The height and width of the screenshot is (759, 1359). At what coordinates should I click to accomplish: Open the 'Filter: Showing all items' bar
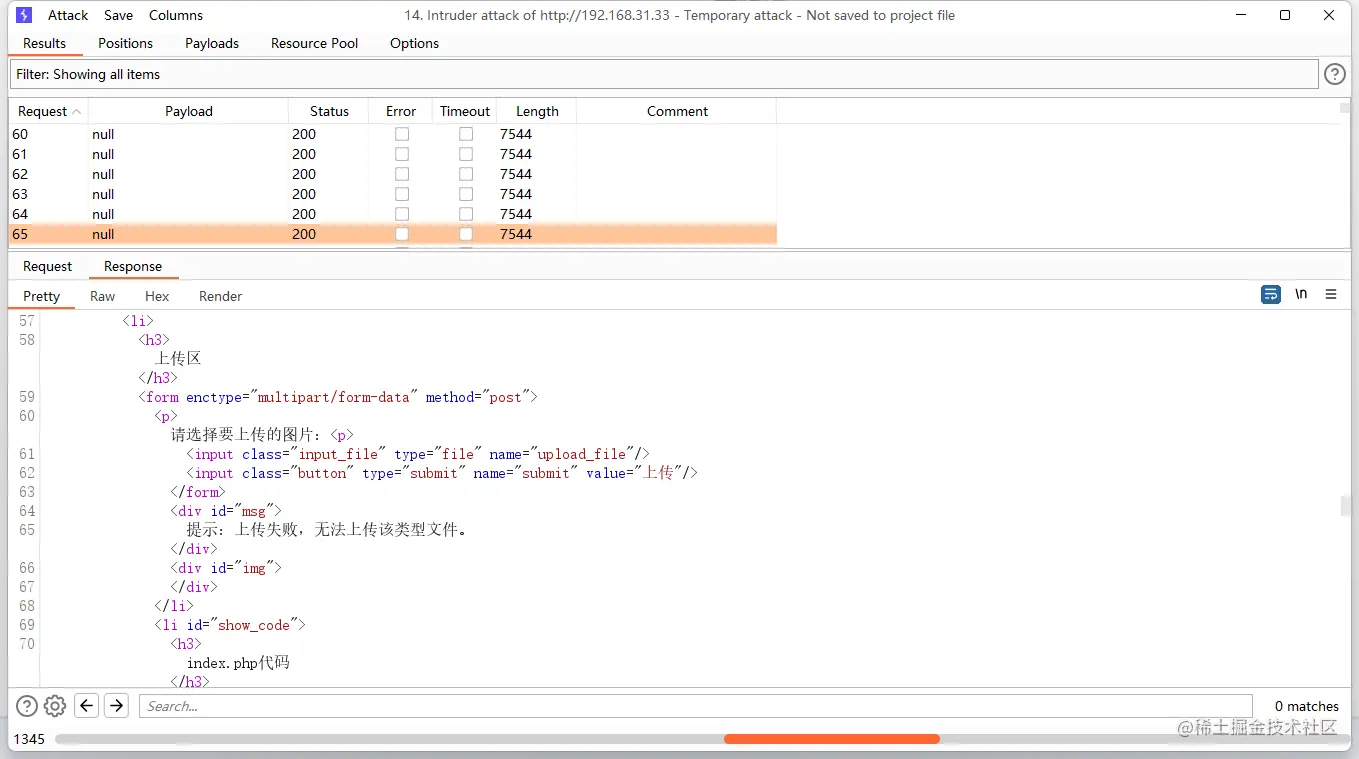tap(664, 74)
